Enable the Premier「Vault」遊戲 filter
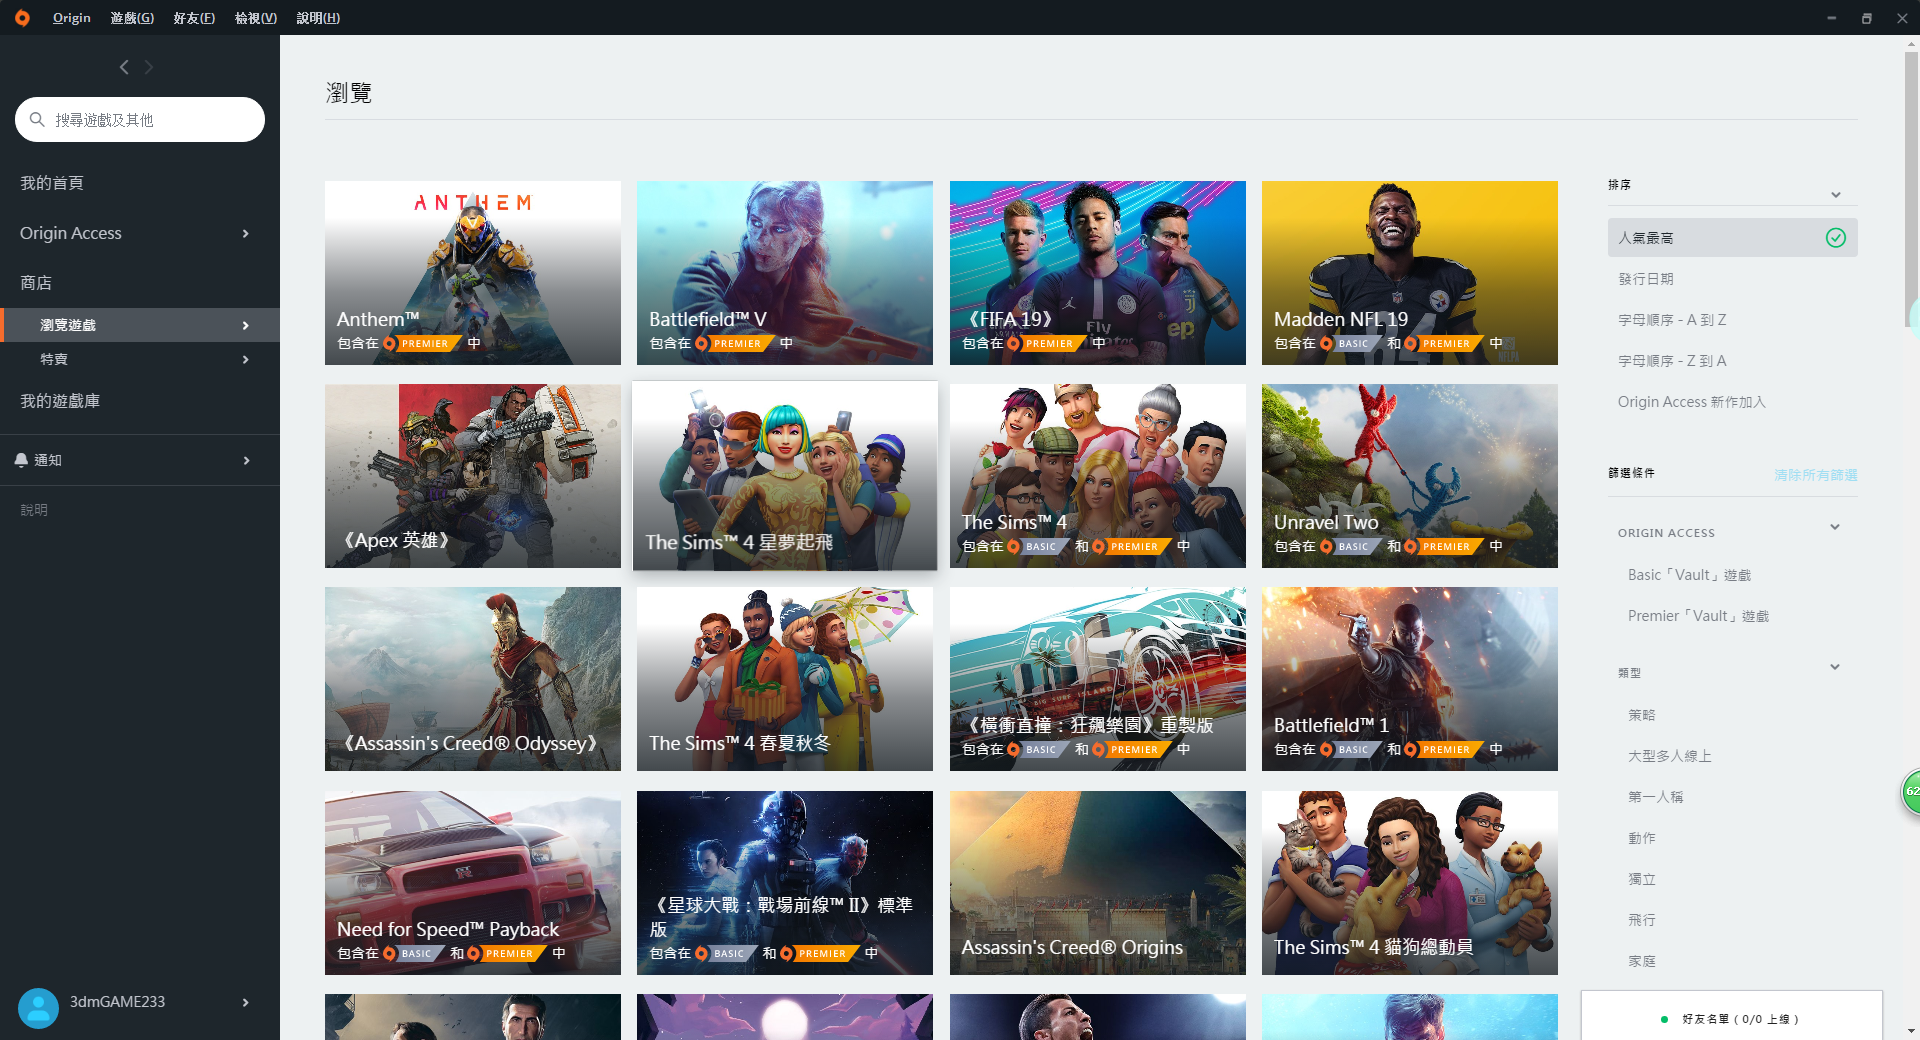1920x1040 pixels. click(1697, 615)
